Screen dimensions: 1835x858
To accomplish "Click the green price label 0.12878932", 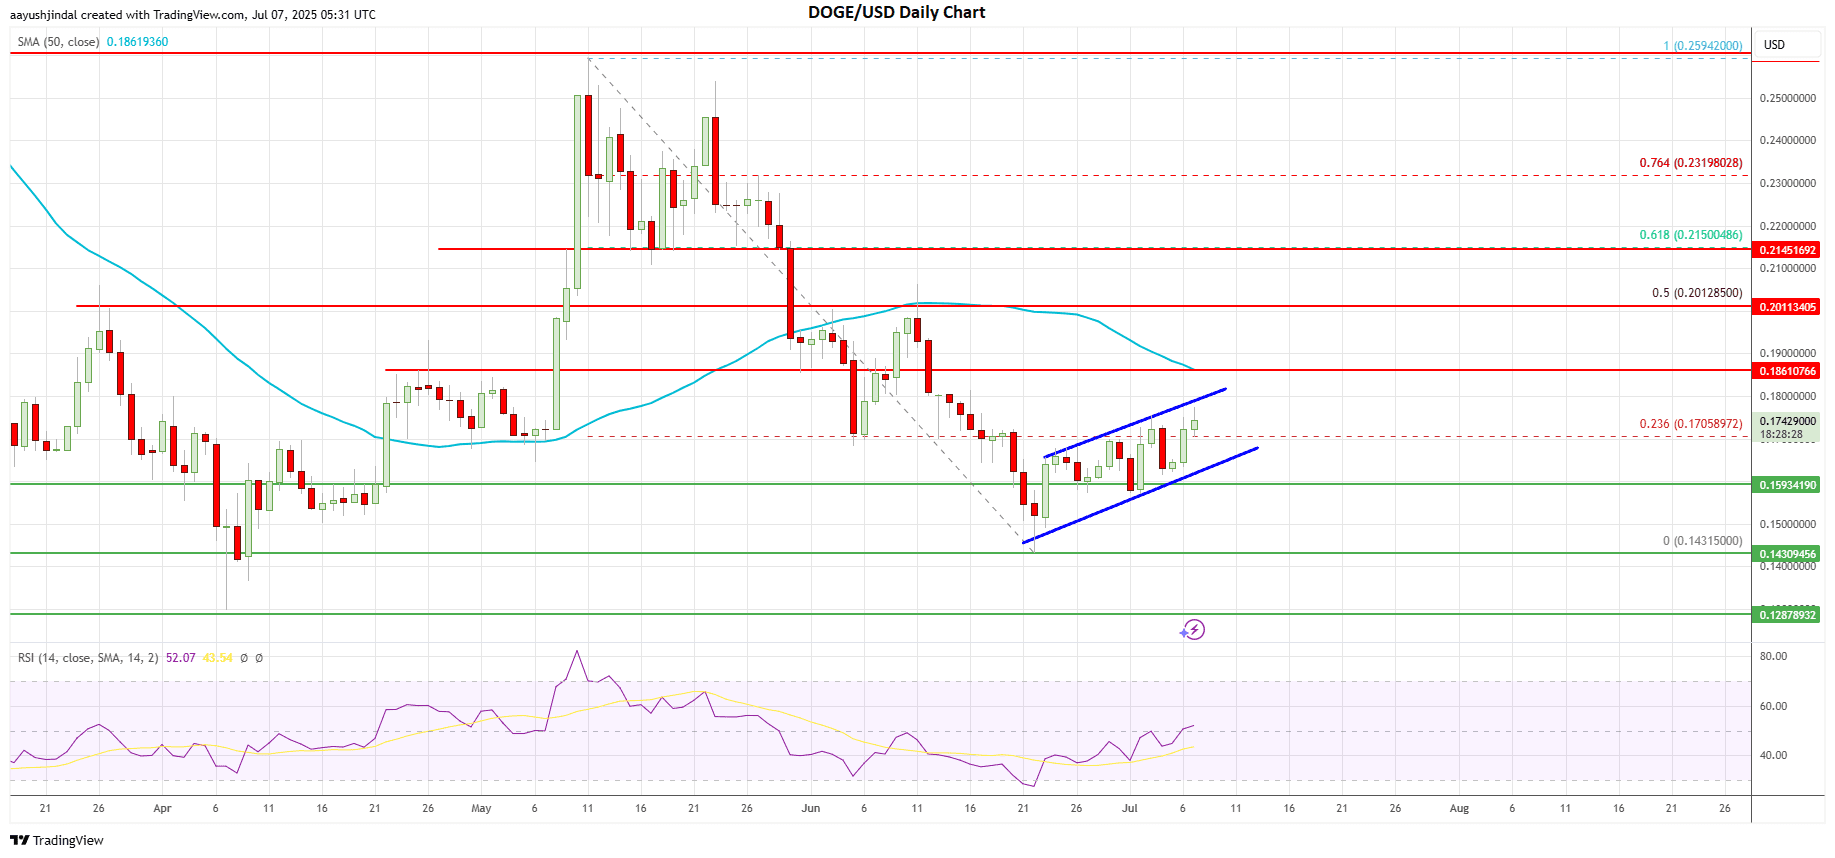I will [1787, 615].
